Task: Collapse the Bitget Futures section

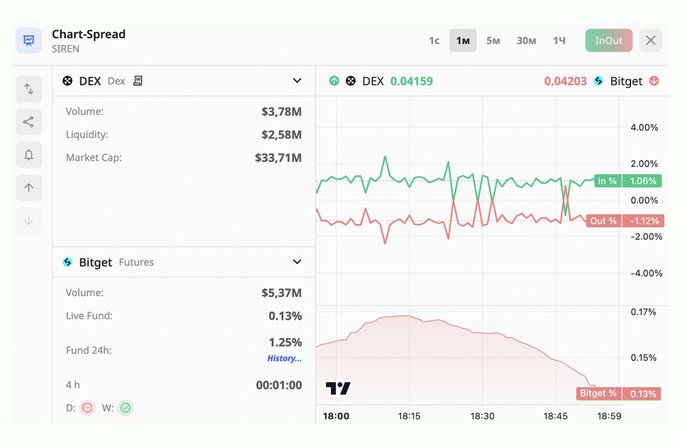Action: coord(297,262)
